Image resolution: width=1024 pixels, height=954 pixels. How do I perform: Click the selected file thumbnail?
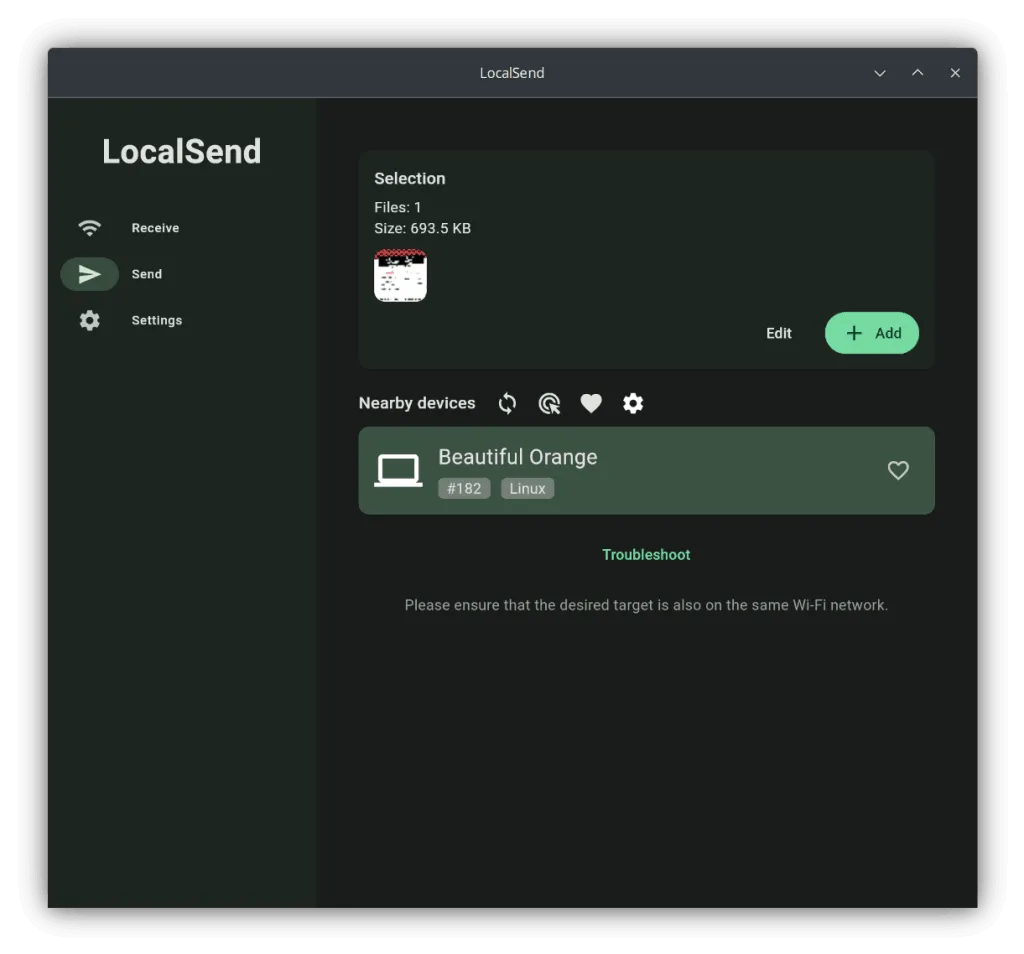(x=400, y=275)
